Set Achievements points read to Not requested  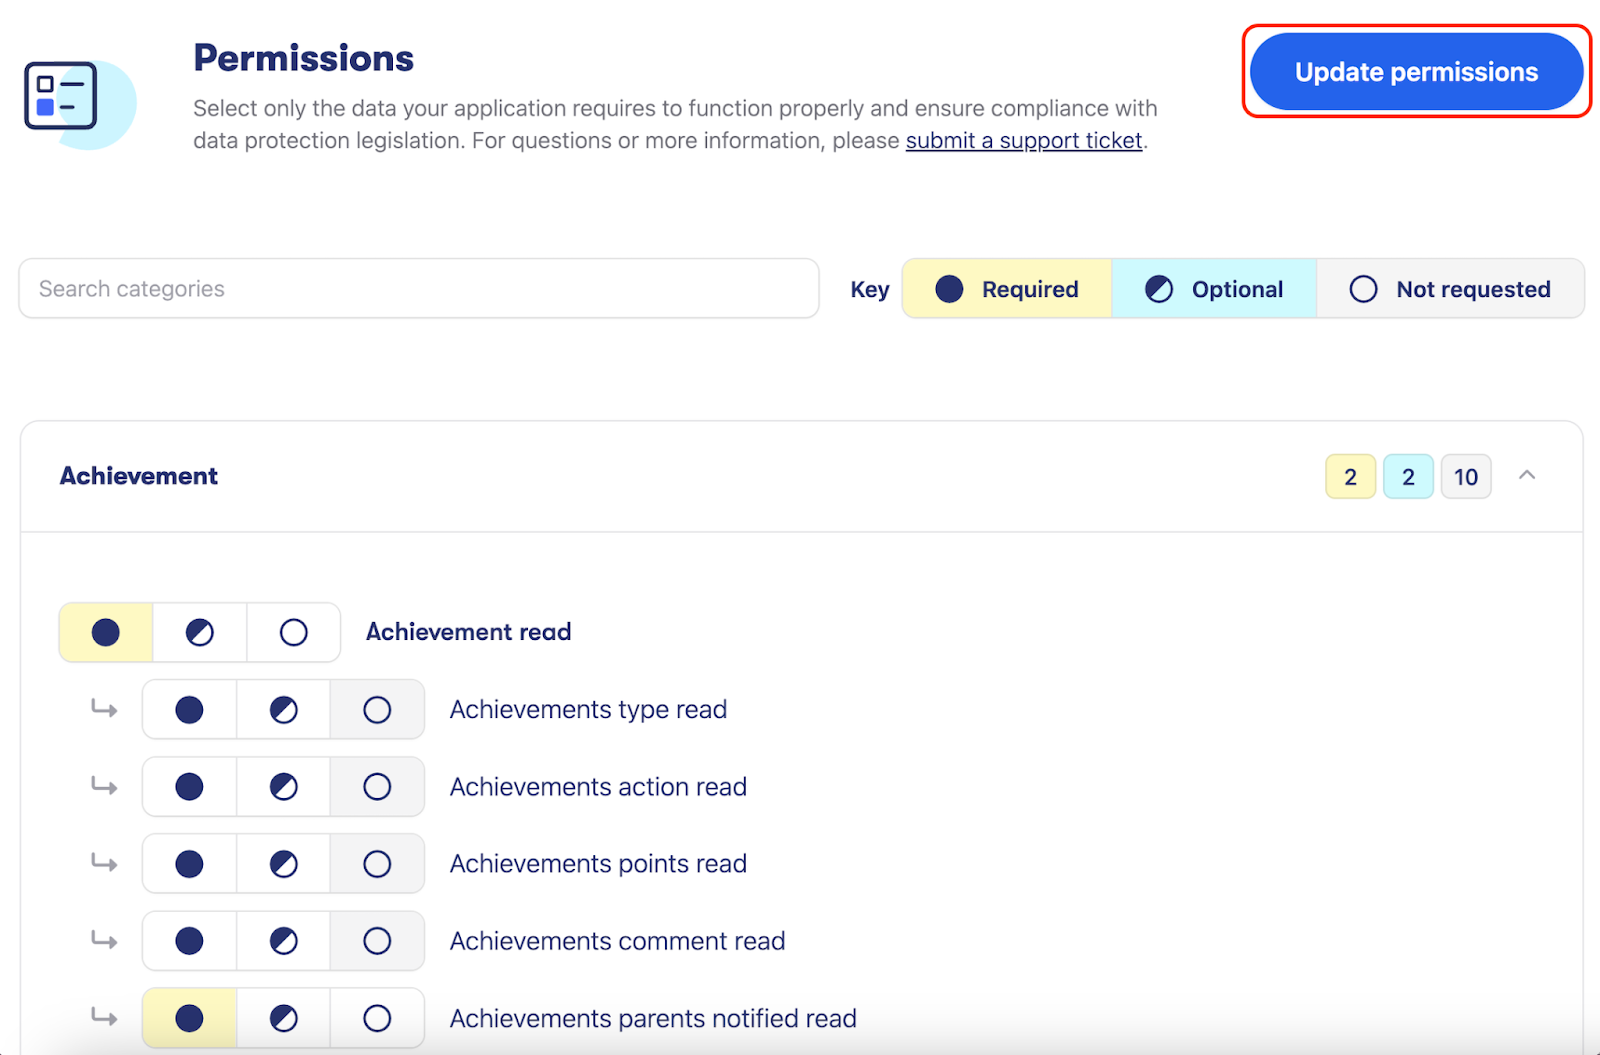pos(377,864)
